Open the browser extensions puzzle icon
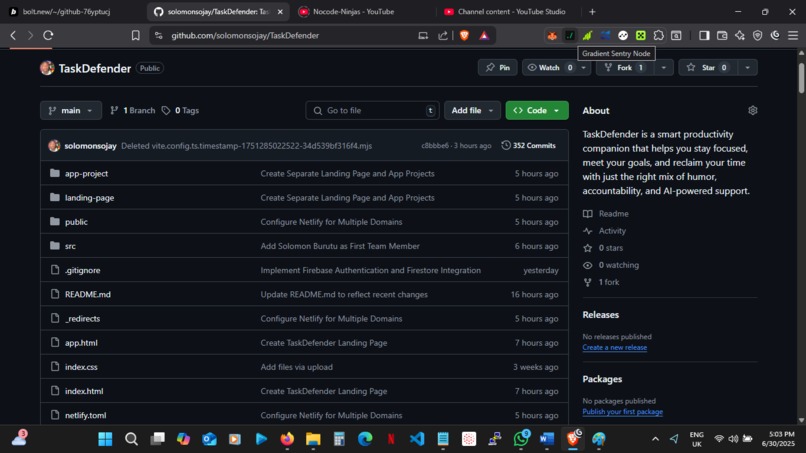The image size is (806, 453). 658,35
